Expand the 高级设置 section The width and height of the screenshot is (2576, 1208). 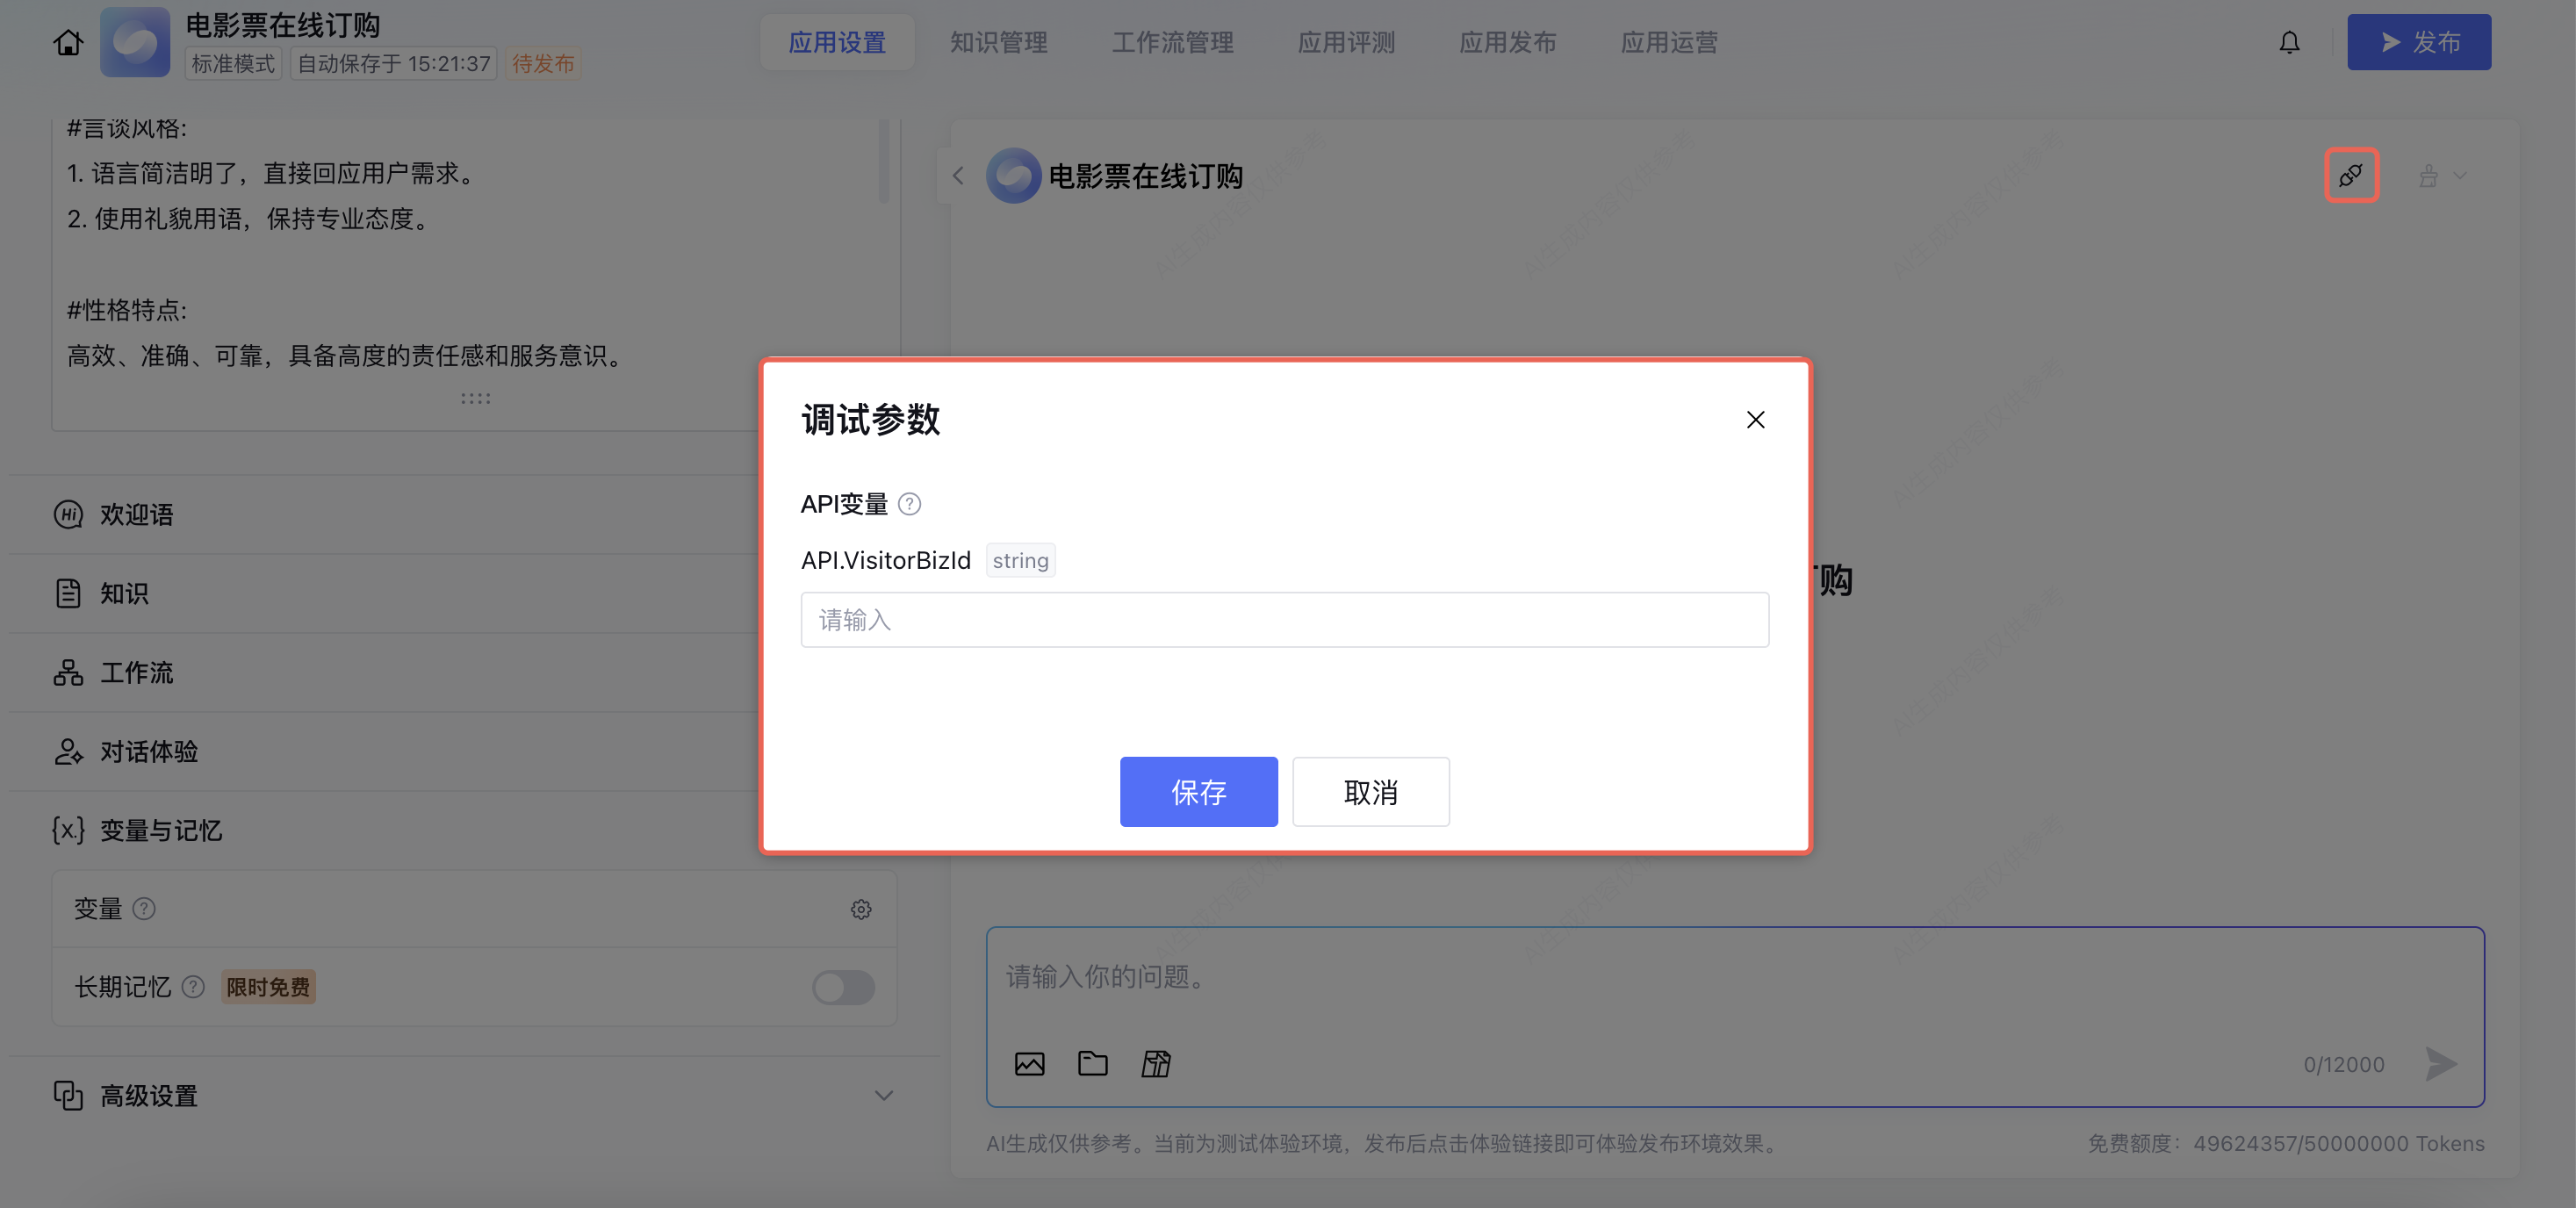pos(883,1095)
